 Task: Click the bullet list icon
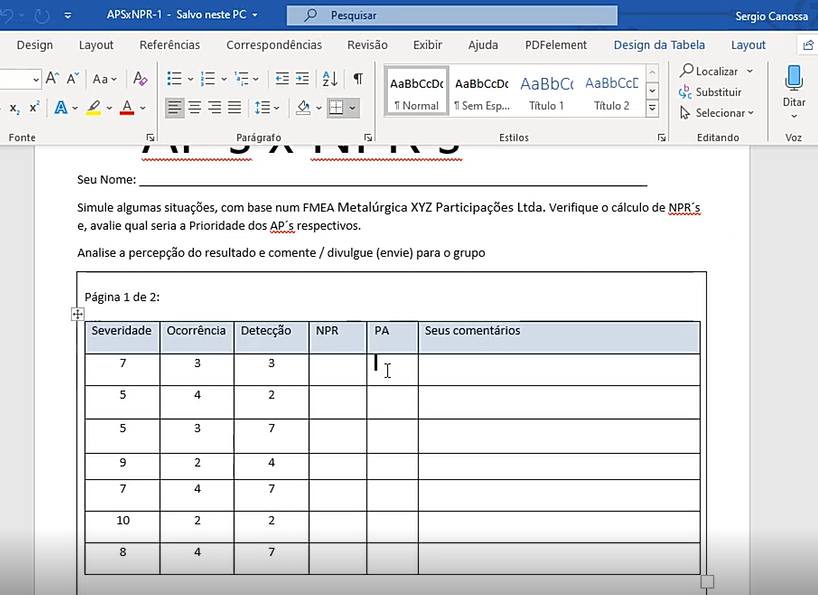tap(174, 79)
